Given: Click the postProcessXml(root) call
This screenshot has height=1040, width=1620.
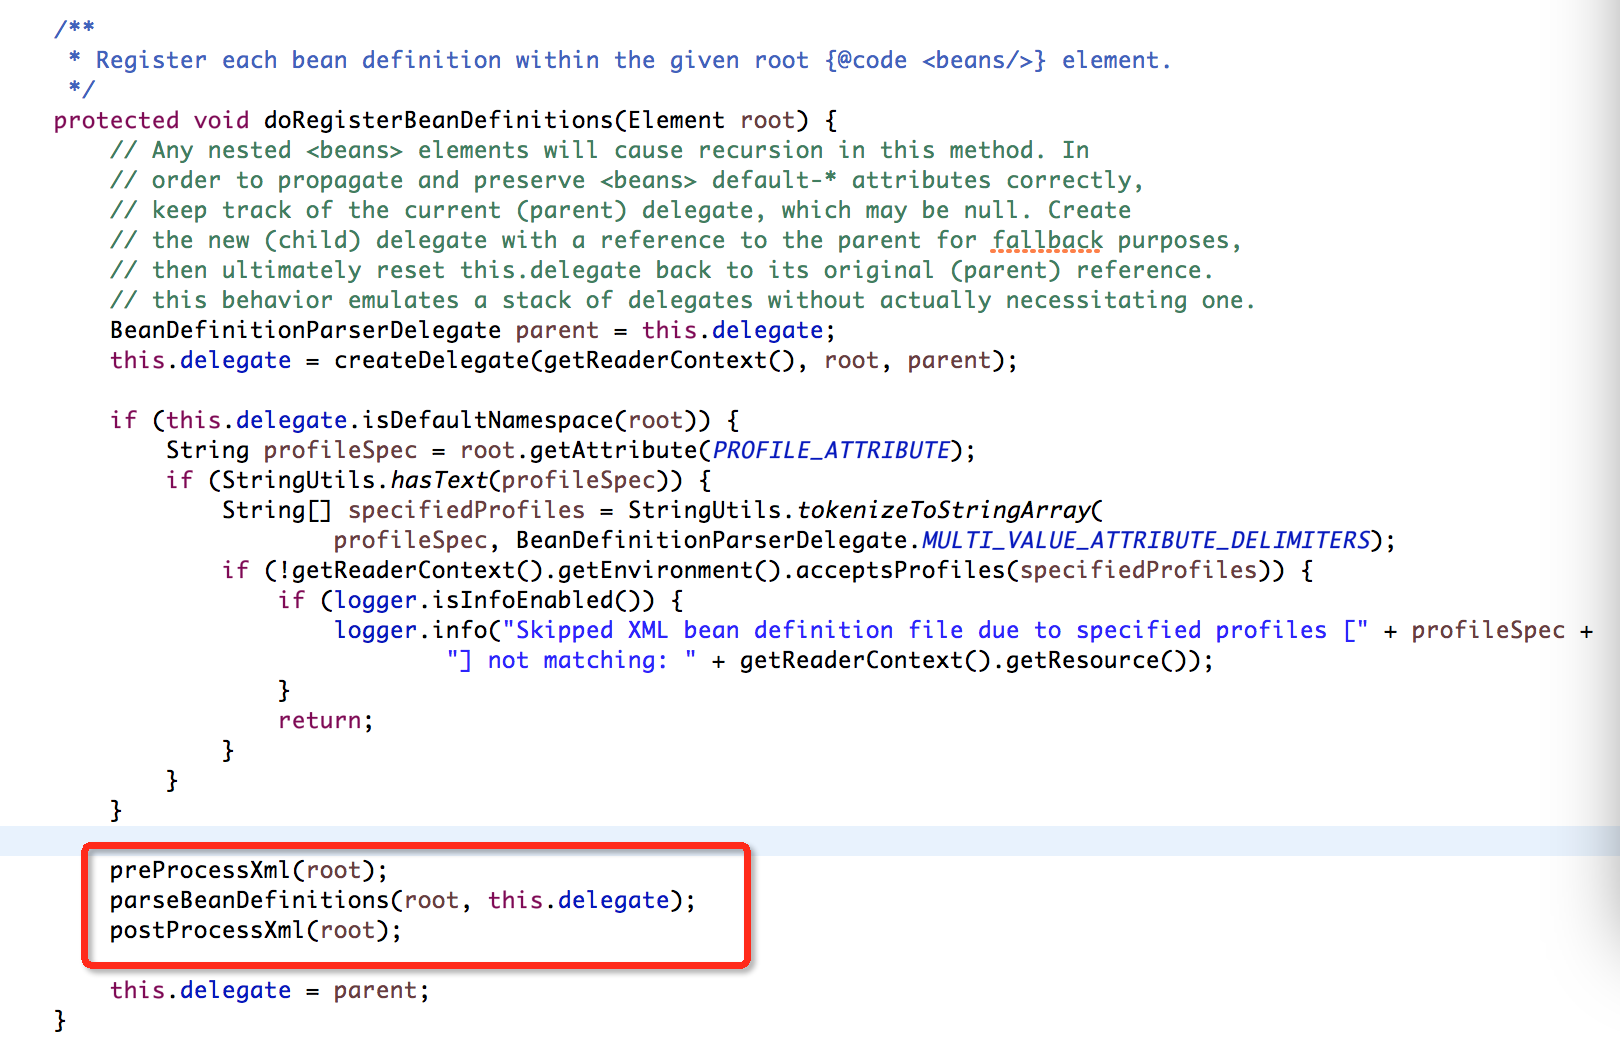Looking at the screenshot, I should [255, 930].
